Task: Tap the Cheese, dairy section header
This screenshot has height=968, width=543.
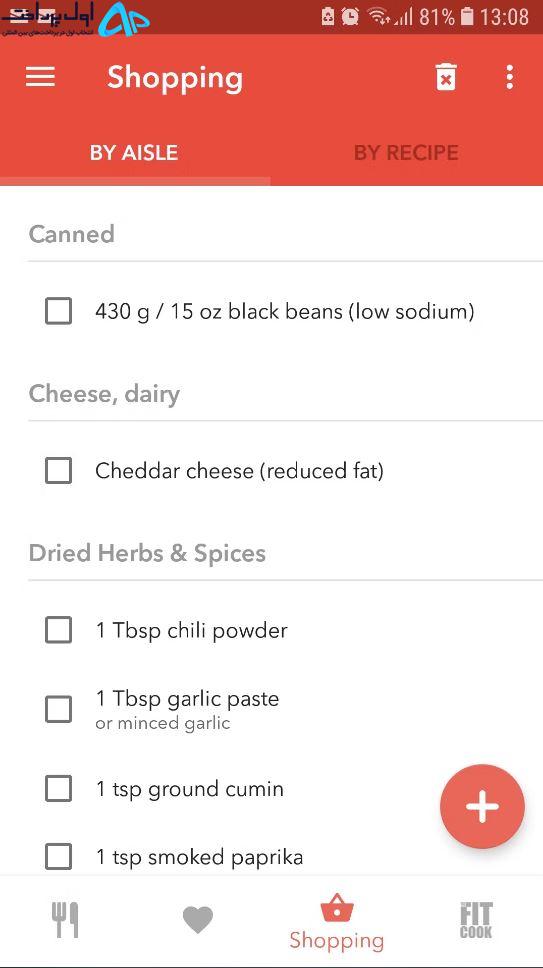Action: [x=104, y=394]
